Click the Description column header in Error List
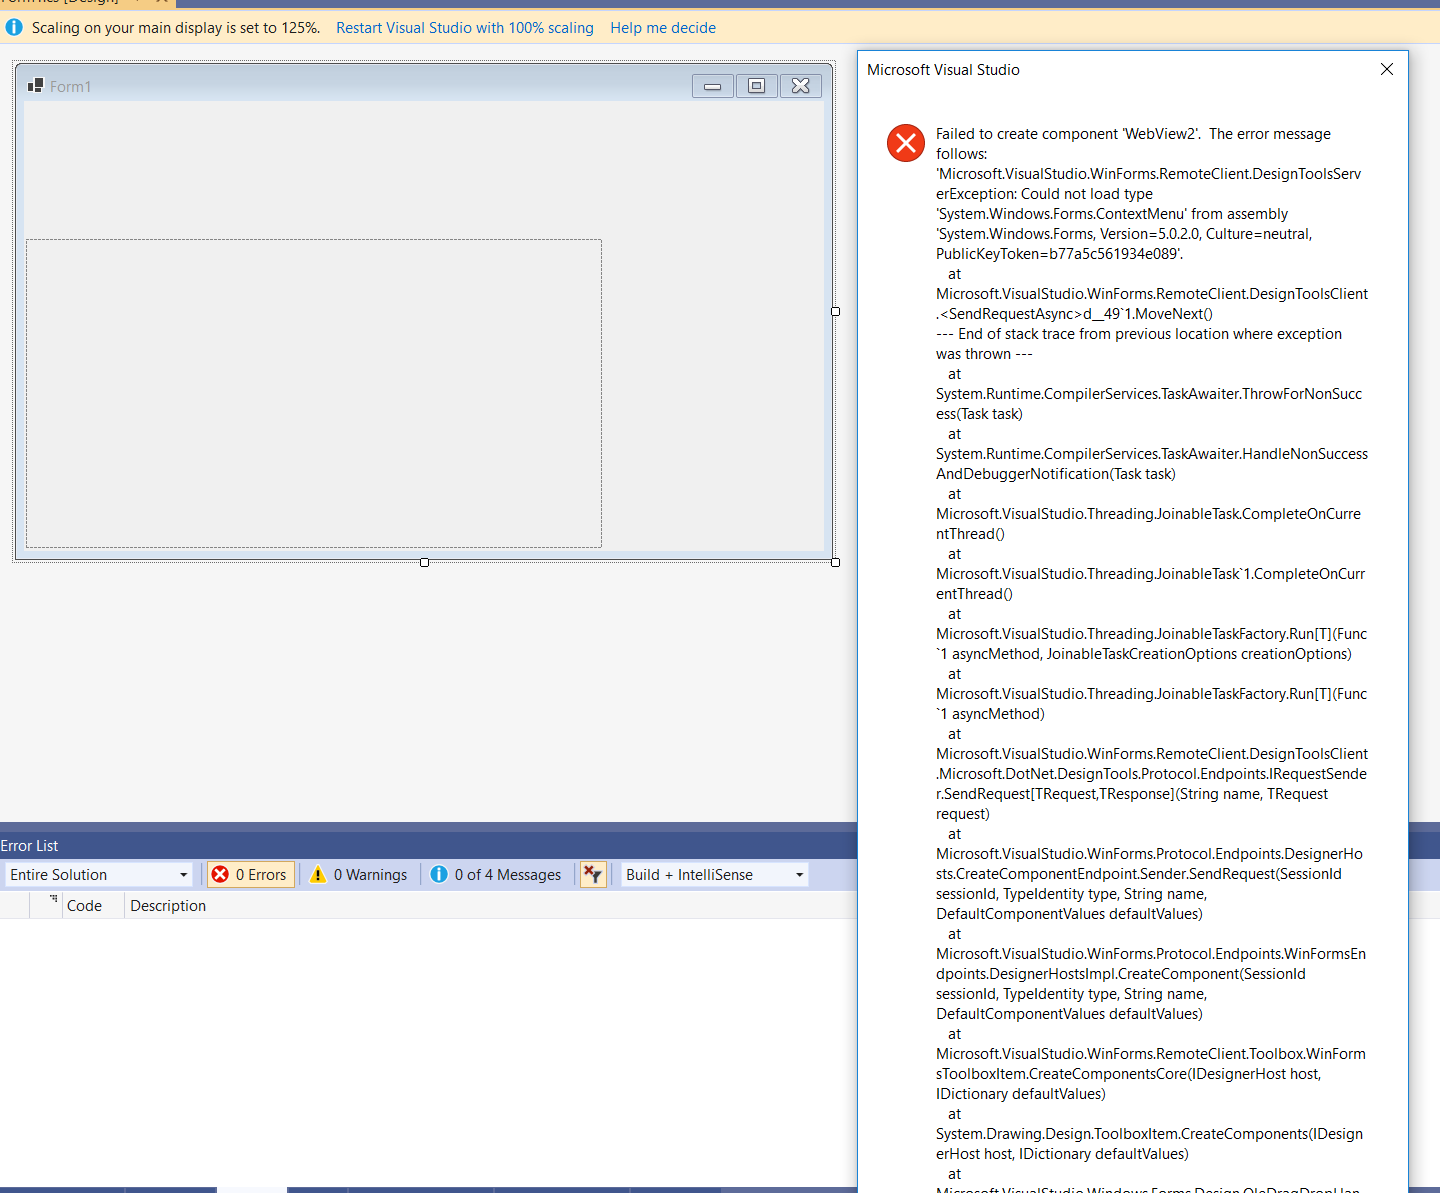1440x1193 pixels. click(x=167, y=905)
